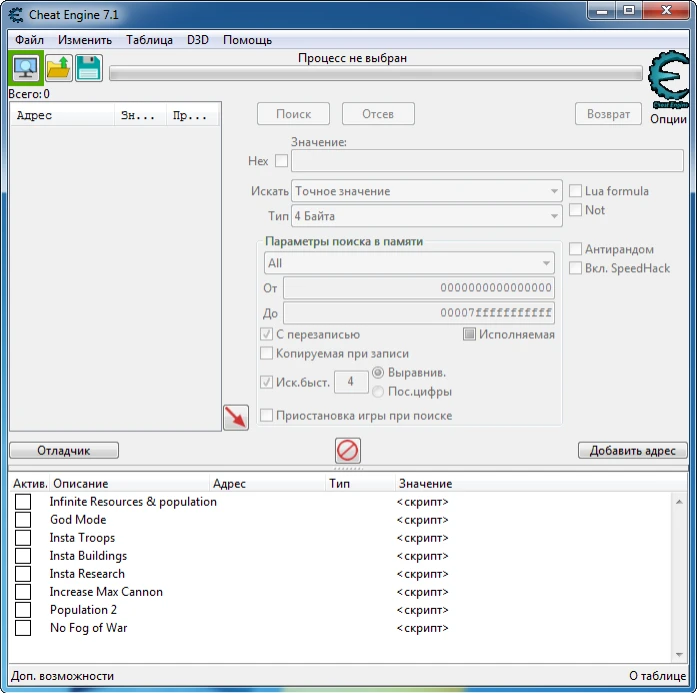Minimize the Cheat Engine window
This screenshot has width=697, height=693.
pos(602,11)
